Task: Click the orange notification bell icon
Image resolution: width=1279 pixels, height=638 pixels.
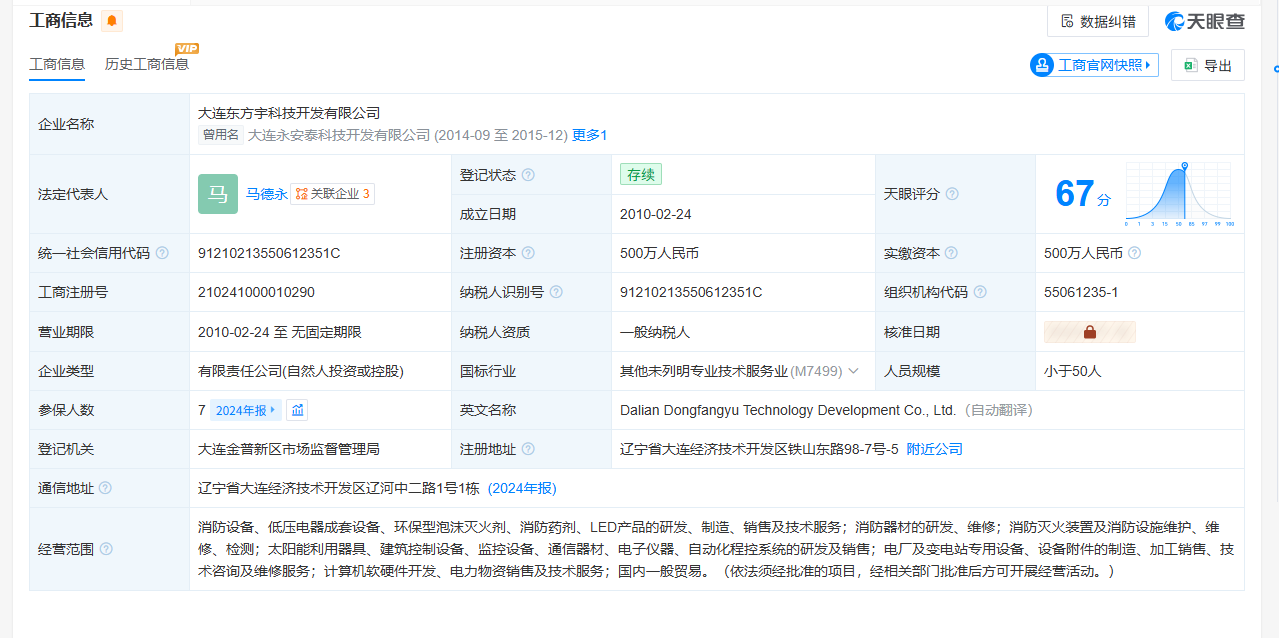Action: pyautogui.click(x=112, y=21)
